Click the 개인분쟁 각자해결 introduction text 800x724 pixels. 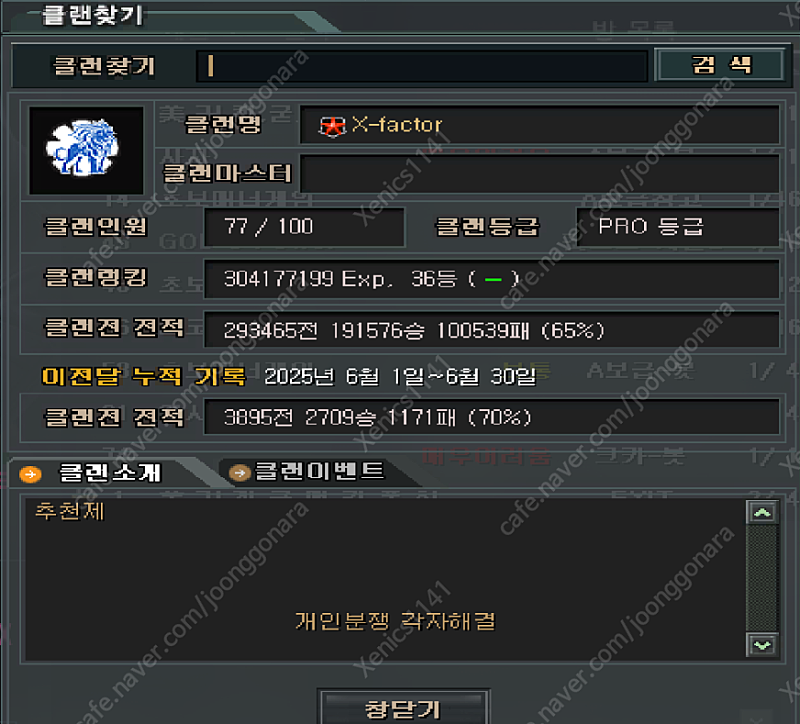point(395,621)
